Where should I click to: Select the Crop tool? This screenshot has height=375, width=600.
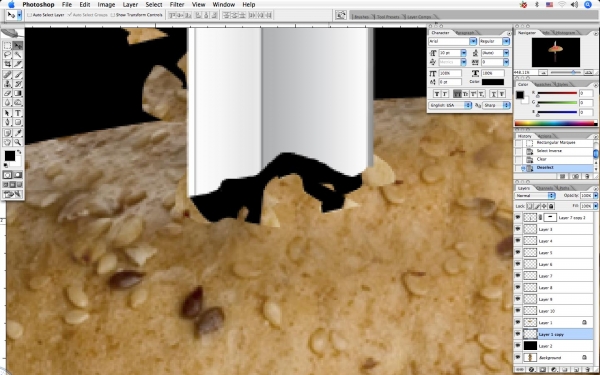click(x=8, y=64)
